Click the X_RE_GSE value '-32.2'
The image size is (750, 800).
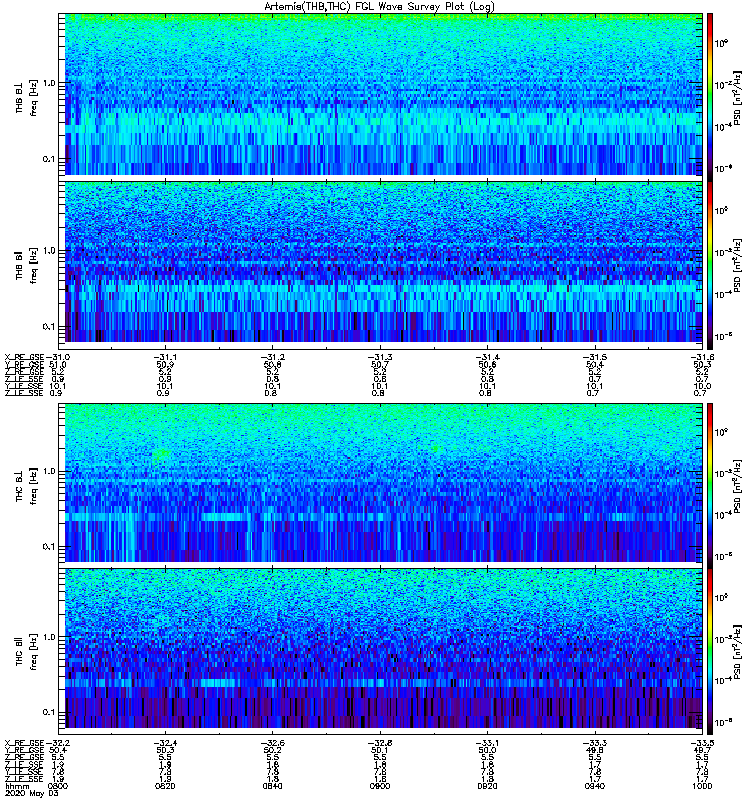tap(58, 743)
